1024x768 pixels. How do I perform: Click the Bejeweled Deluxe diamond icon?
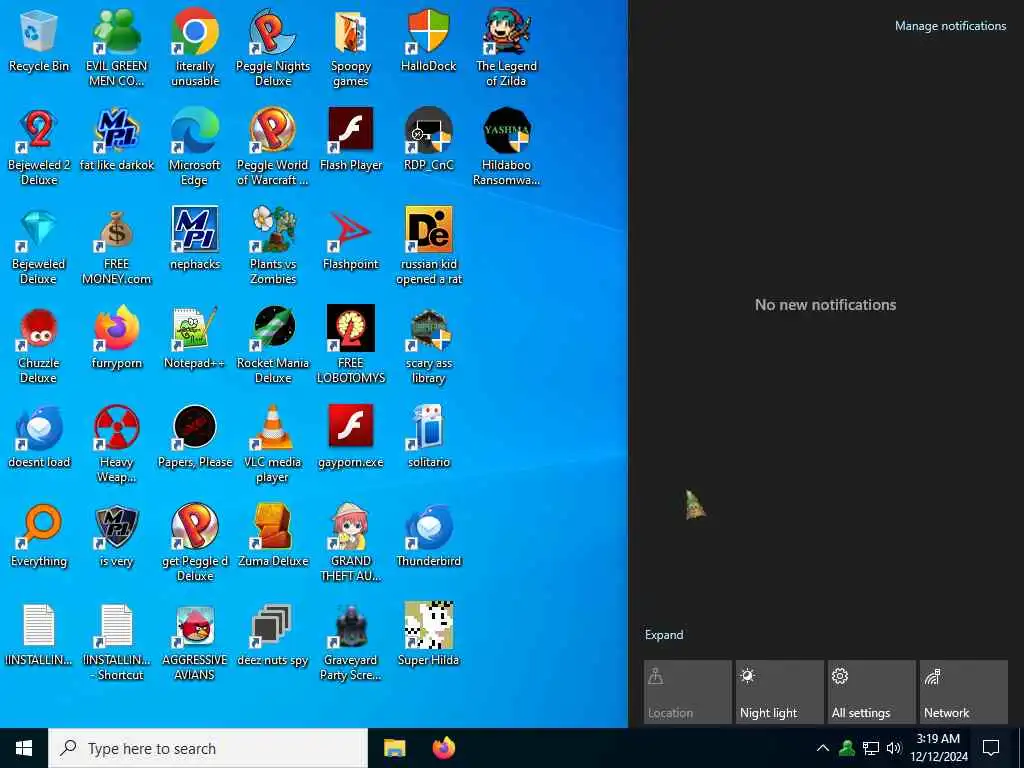point(39,247)
